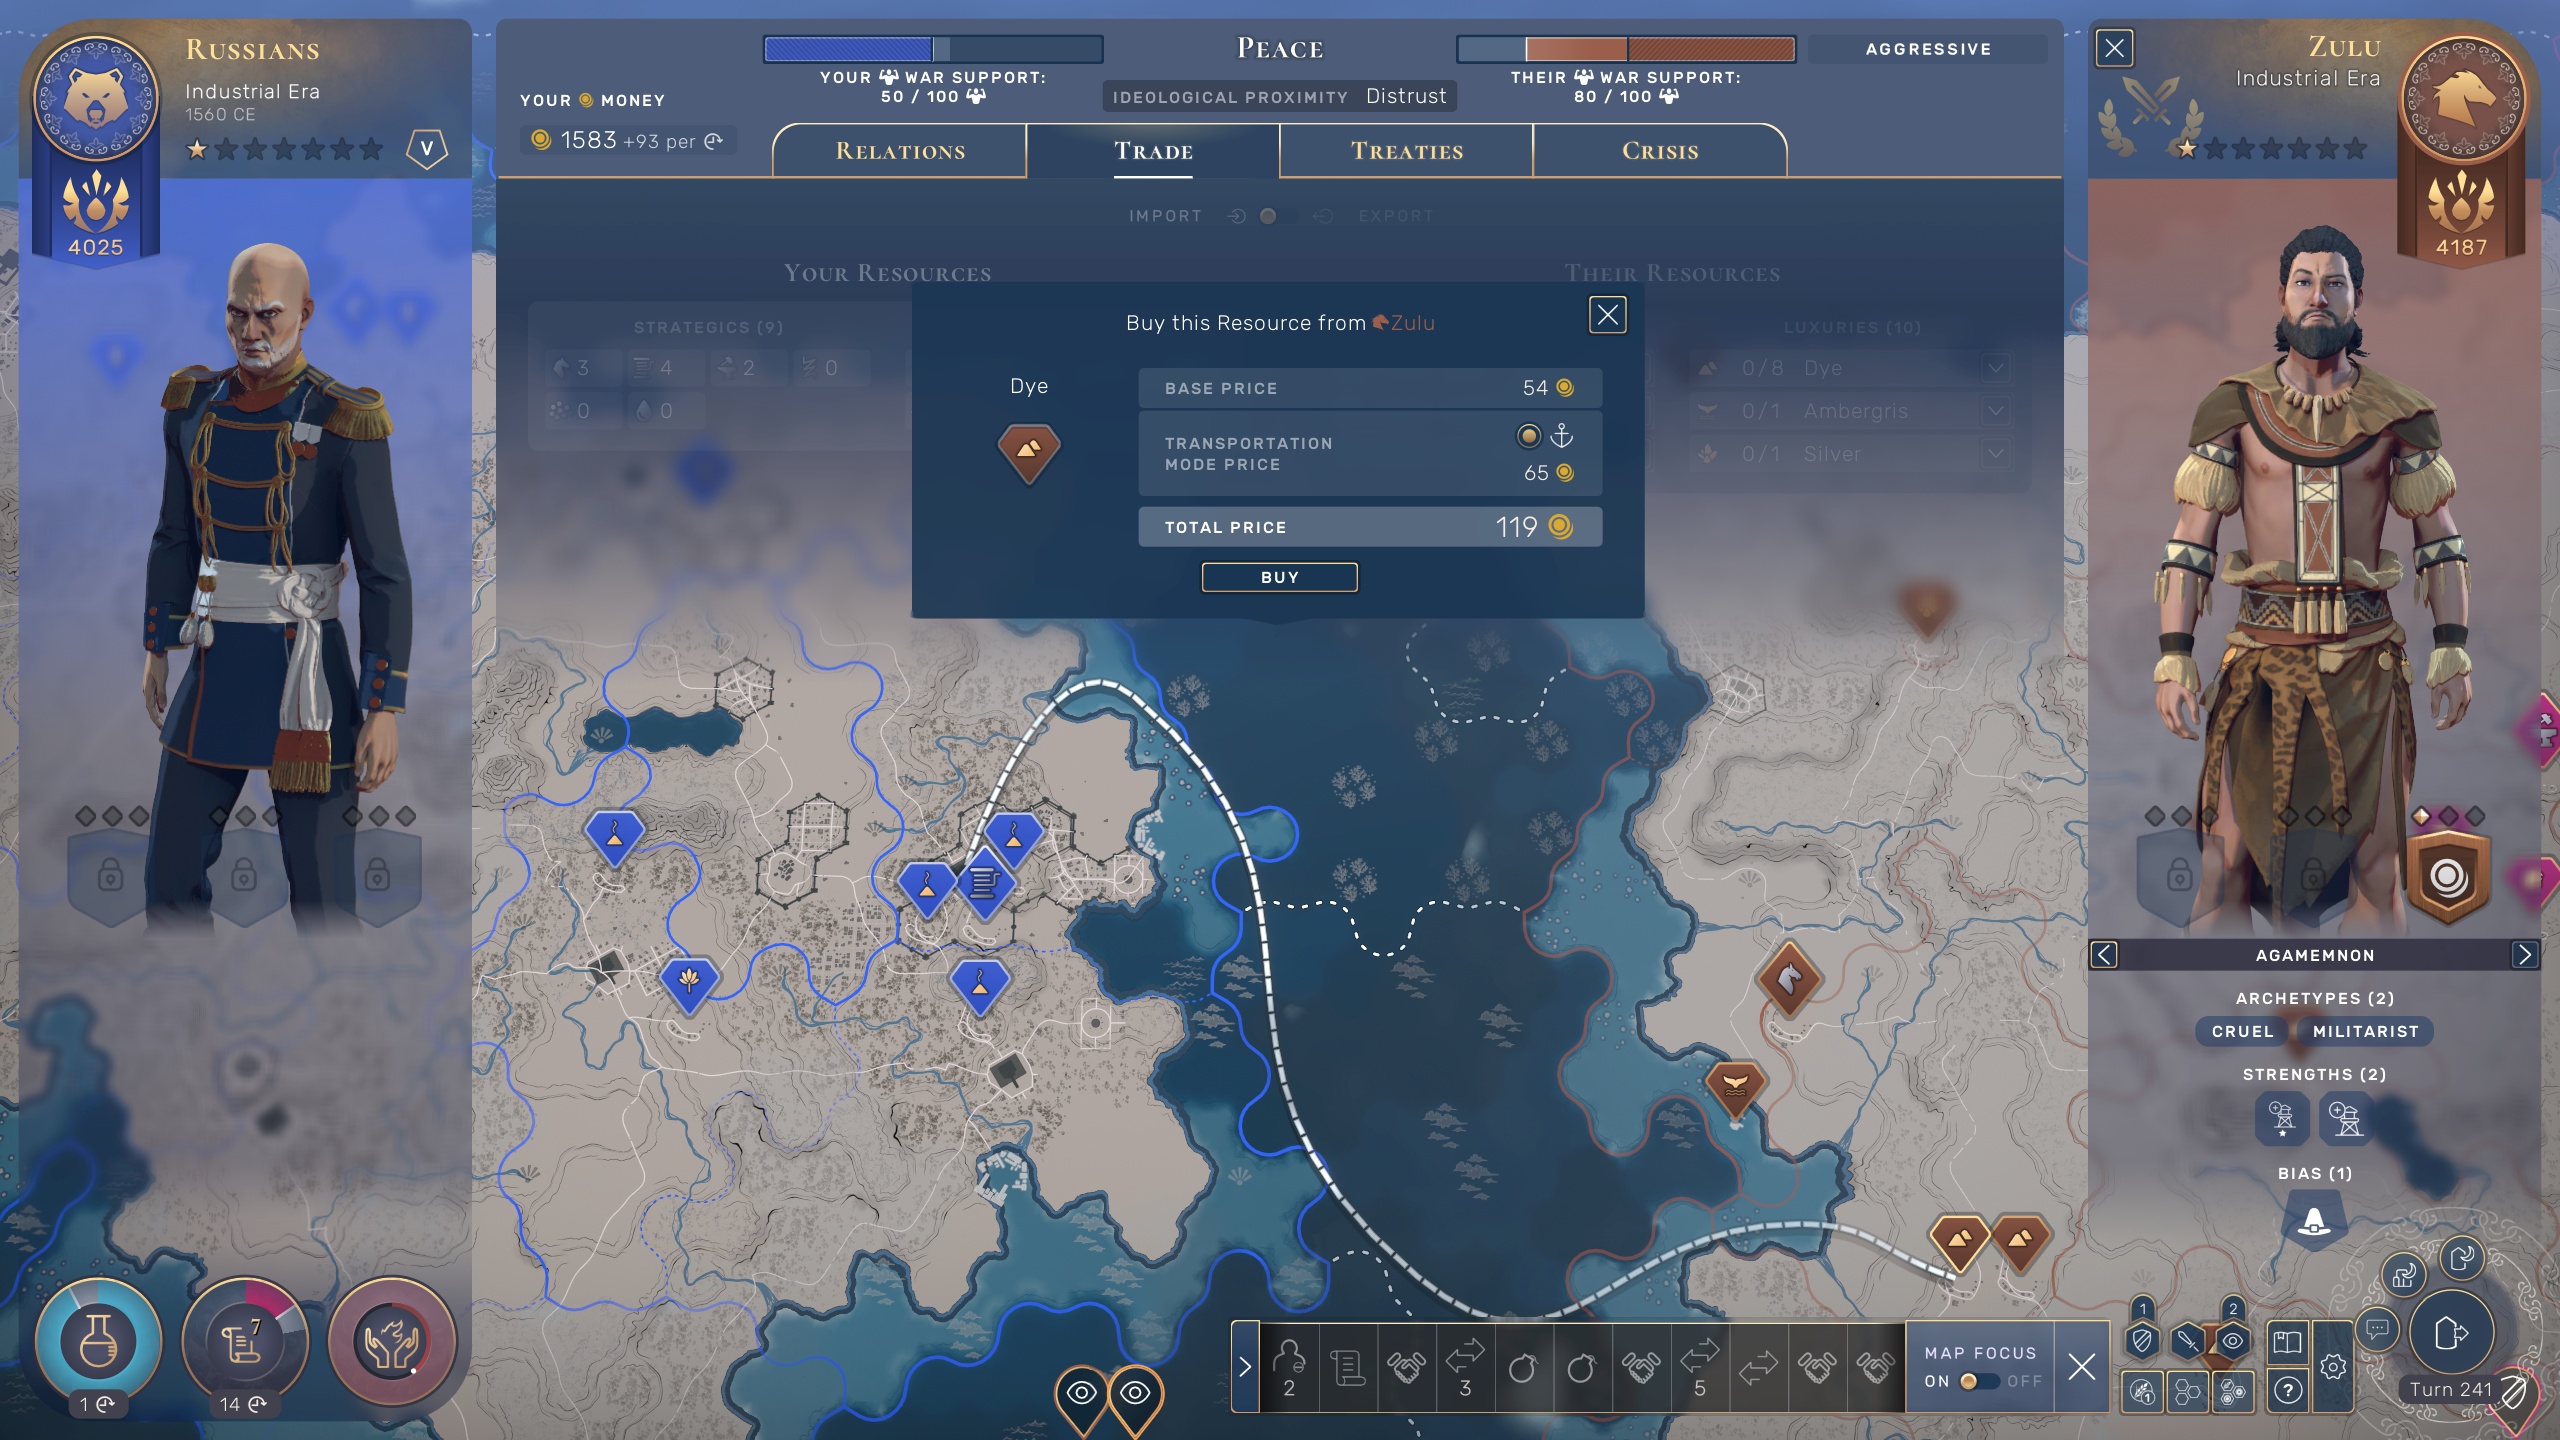Screen dimensions: 2560x1440
Task: Go to previous leader from Agamemnon
Action: (x=2104, y=955)
